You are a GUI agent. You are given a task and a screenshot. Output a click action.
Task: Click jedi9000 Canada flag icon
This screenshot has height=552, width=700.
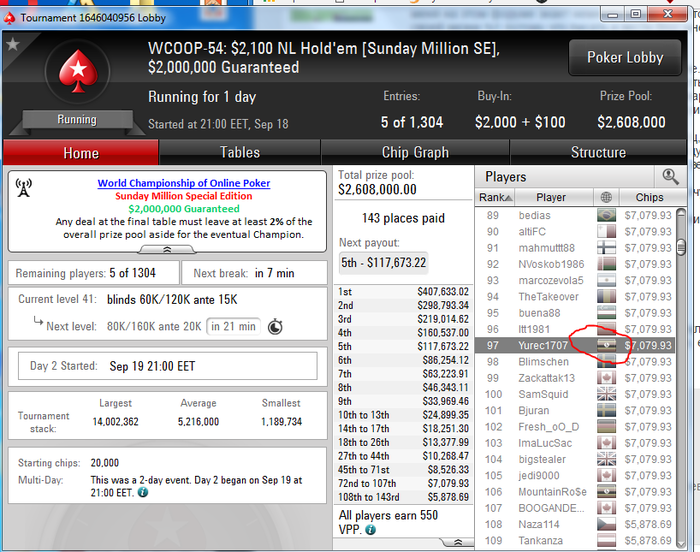(x=606, y=476)
